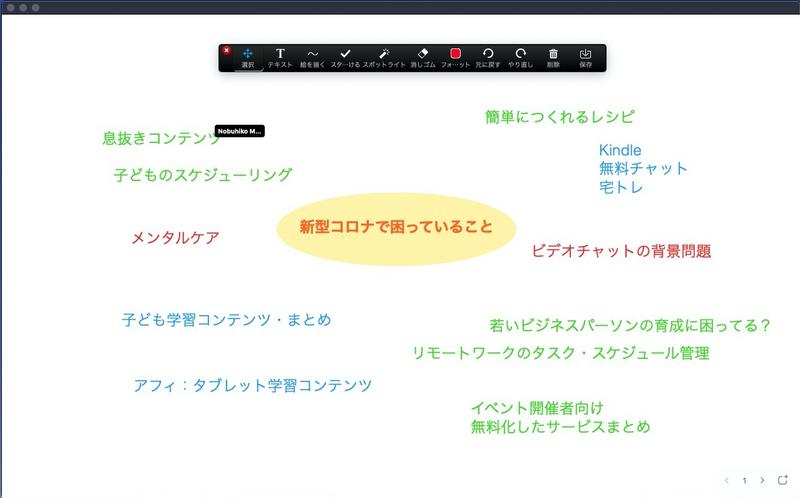This screenshot has width=800, height=498.
Task: Select リモートワークのタスク・スケジュール管理 text
Action: pyautogui.click(x=561, y=353)
